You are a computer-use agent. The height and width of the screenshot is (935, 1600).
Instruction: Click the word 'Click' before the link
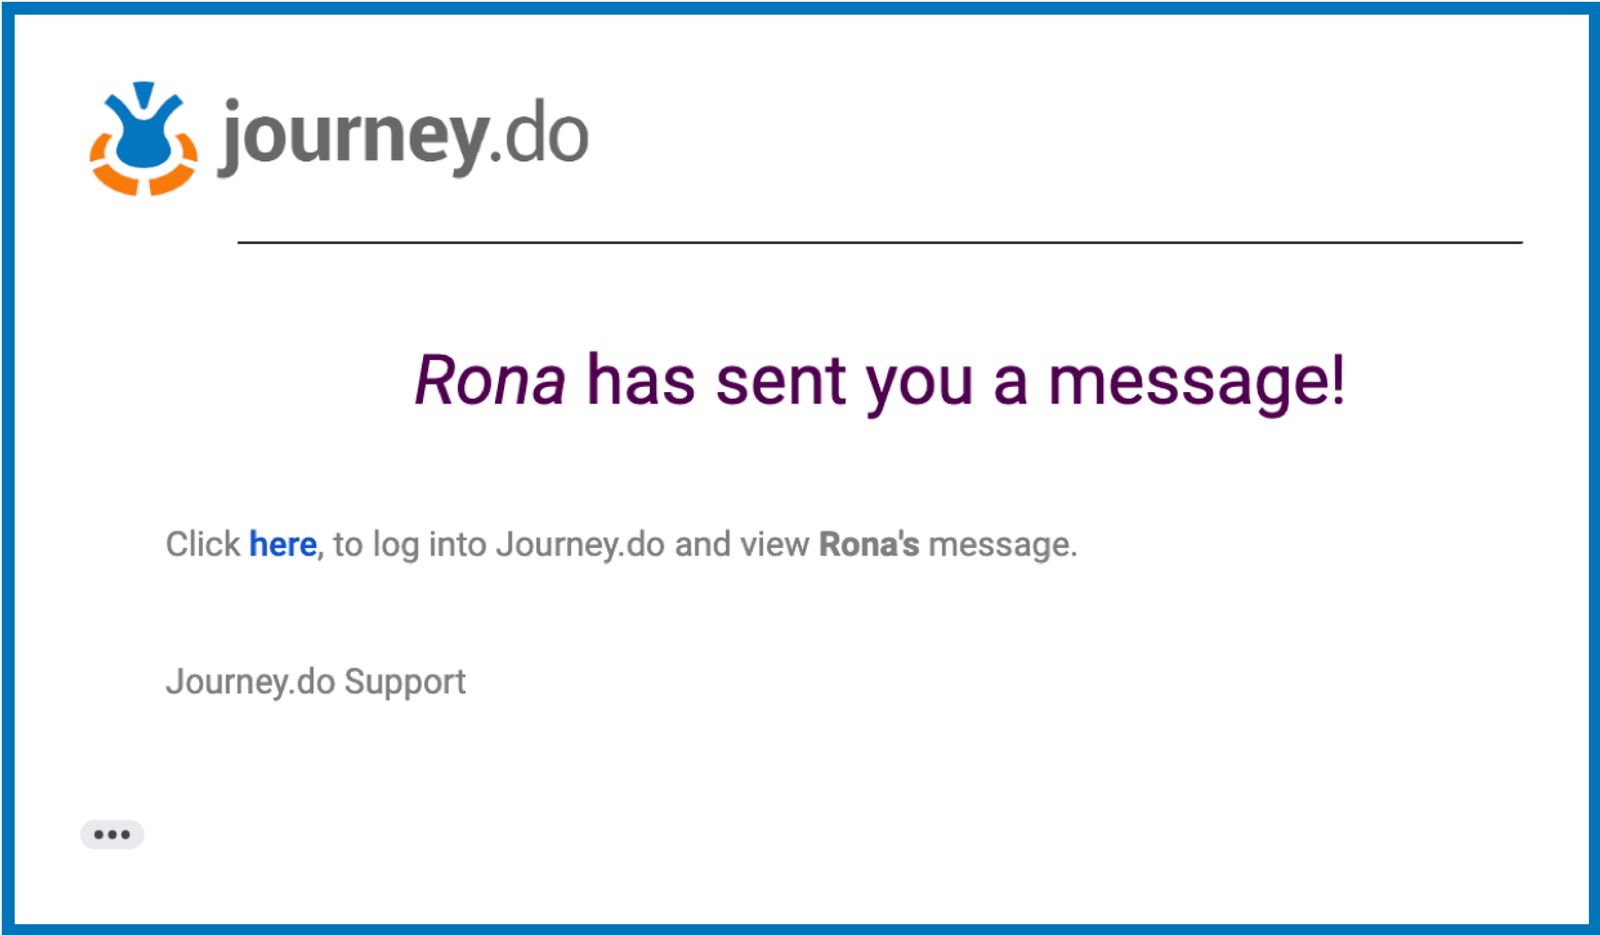pos(203,545)
